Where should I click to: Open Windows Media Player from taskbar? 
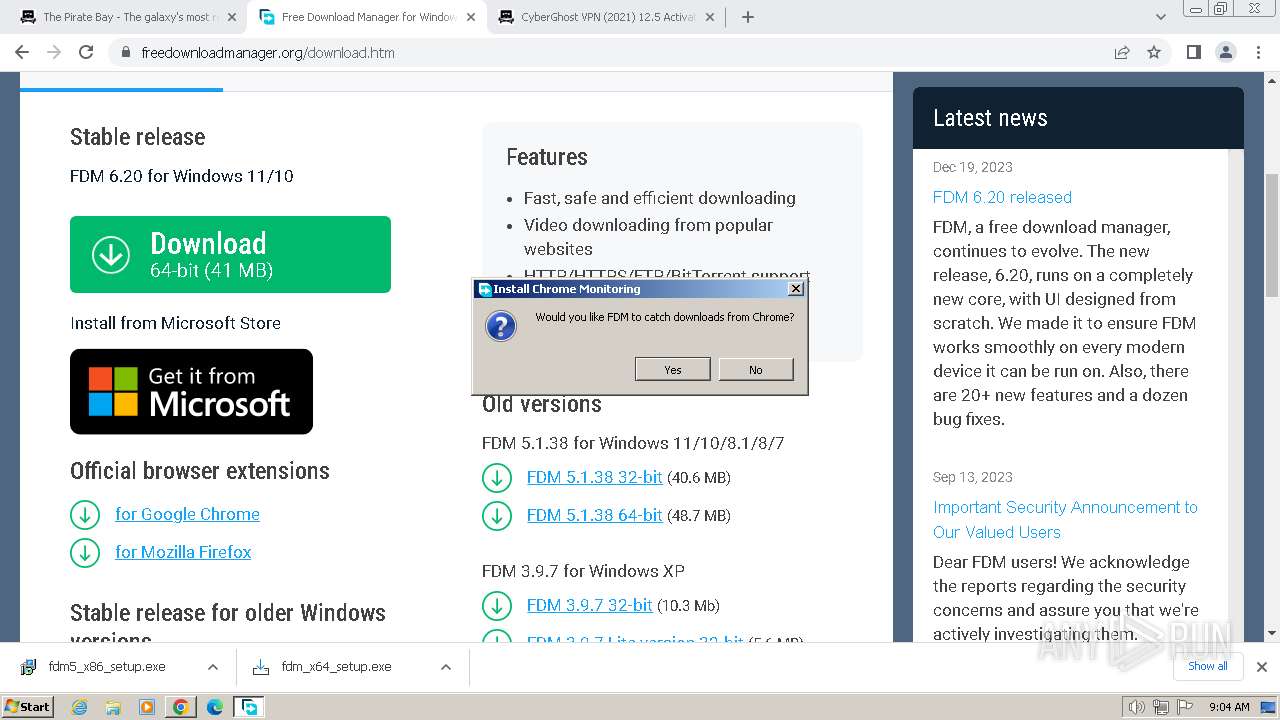tap(147, 707)
